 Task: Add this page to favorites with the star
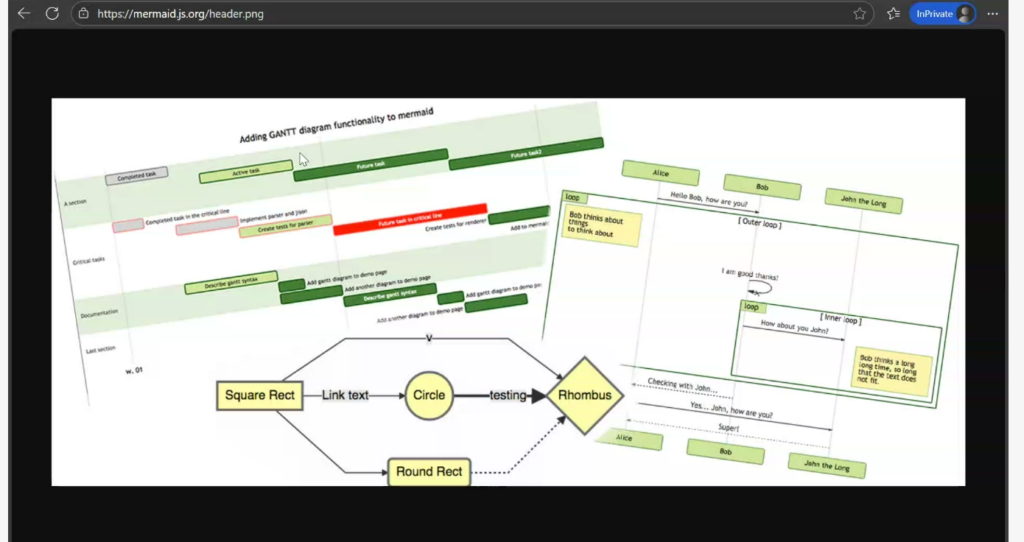(860, 14)
